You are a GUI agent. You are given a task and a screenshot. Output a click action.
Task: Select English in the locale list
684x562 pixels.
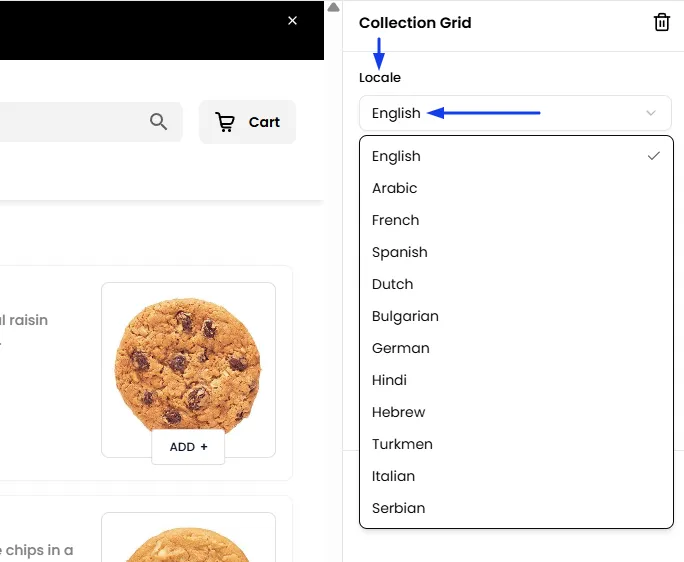click(516, 156)
